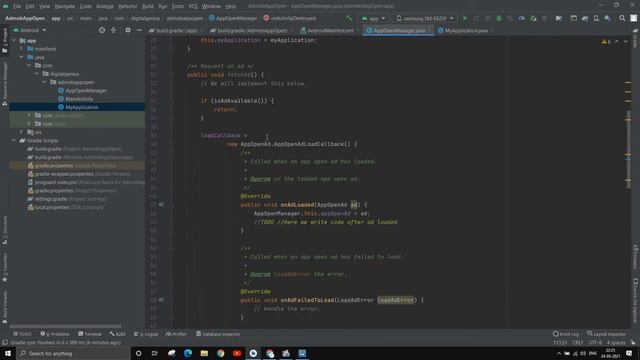Click the Project panel horizontal scrollbar
Viewport: 640px width, 360px height.
pyautogui.click(x=65, y=326)
